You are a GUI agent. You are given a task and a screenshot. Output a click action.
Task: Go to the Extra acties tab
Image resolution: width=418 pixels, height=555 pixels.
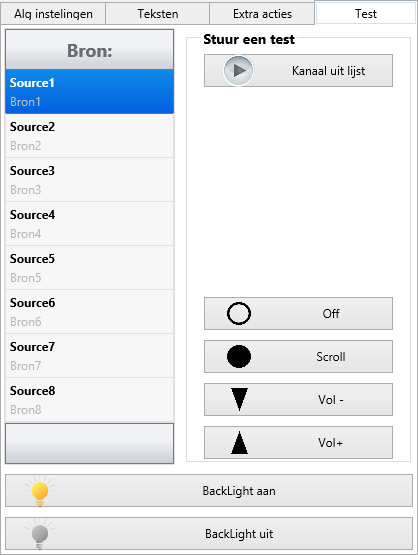click(x=262, y=14)
